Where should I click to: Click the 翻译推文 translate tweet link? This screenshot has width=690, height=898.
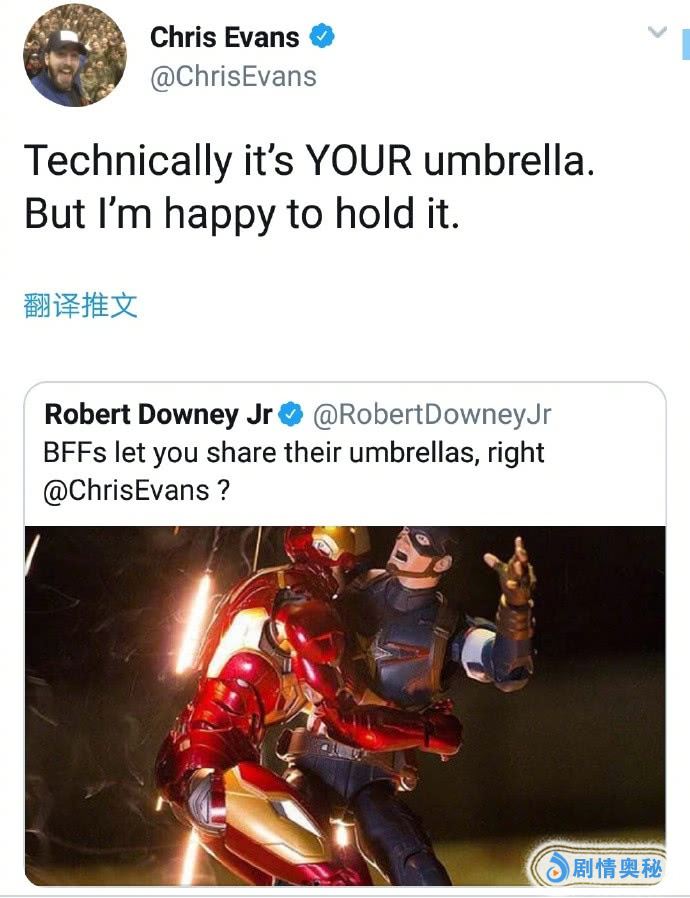pos(80,305)
